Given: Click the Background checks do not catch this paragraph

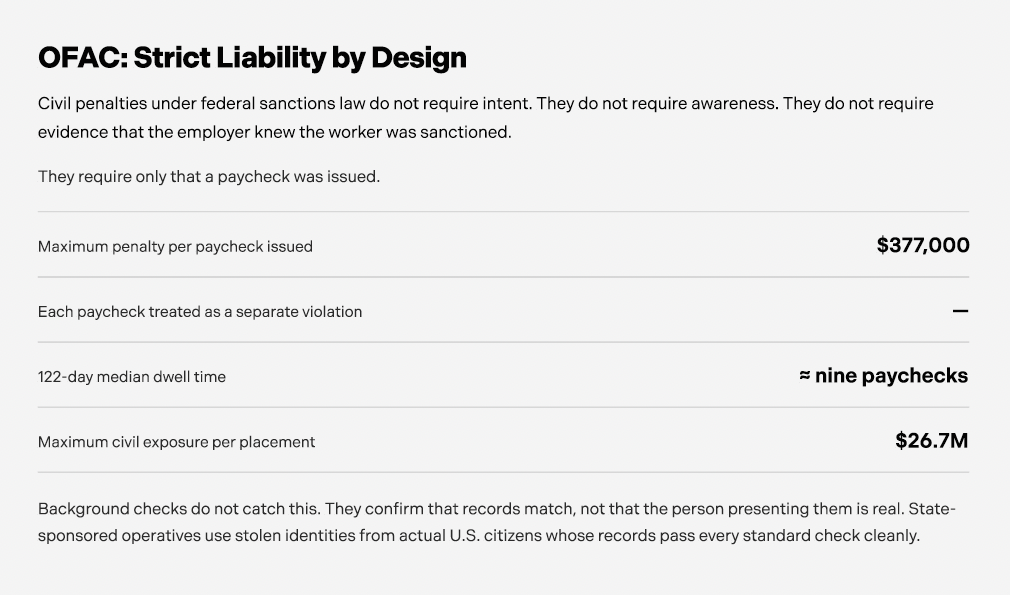Looking at the screenshot, I should (497, 522).
